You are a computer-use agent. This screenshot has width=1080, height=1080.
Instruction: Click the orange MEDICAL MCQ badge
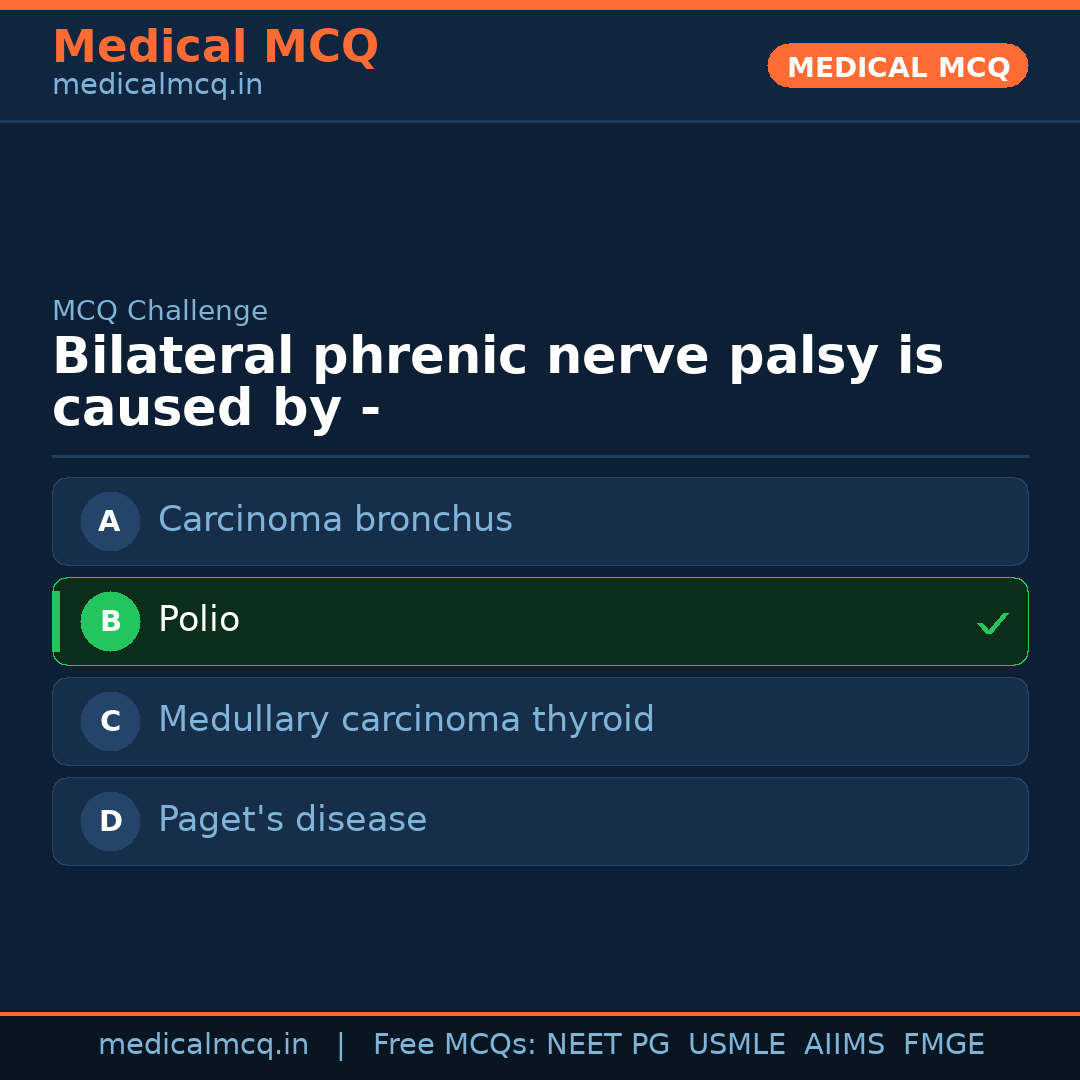[898, 67]
